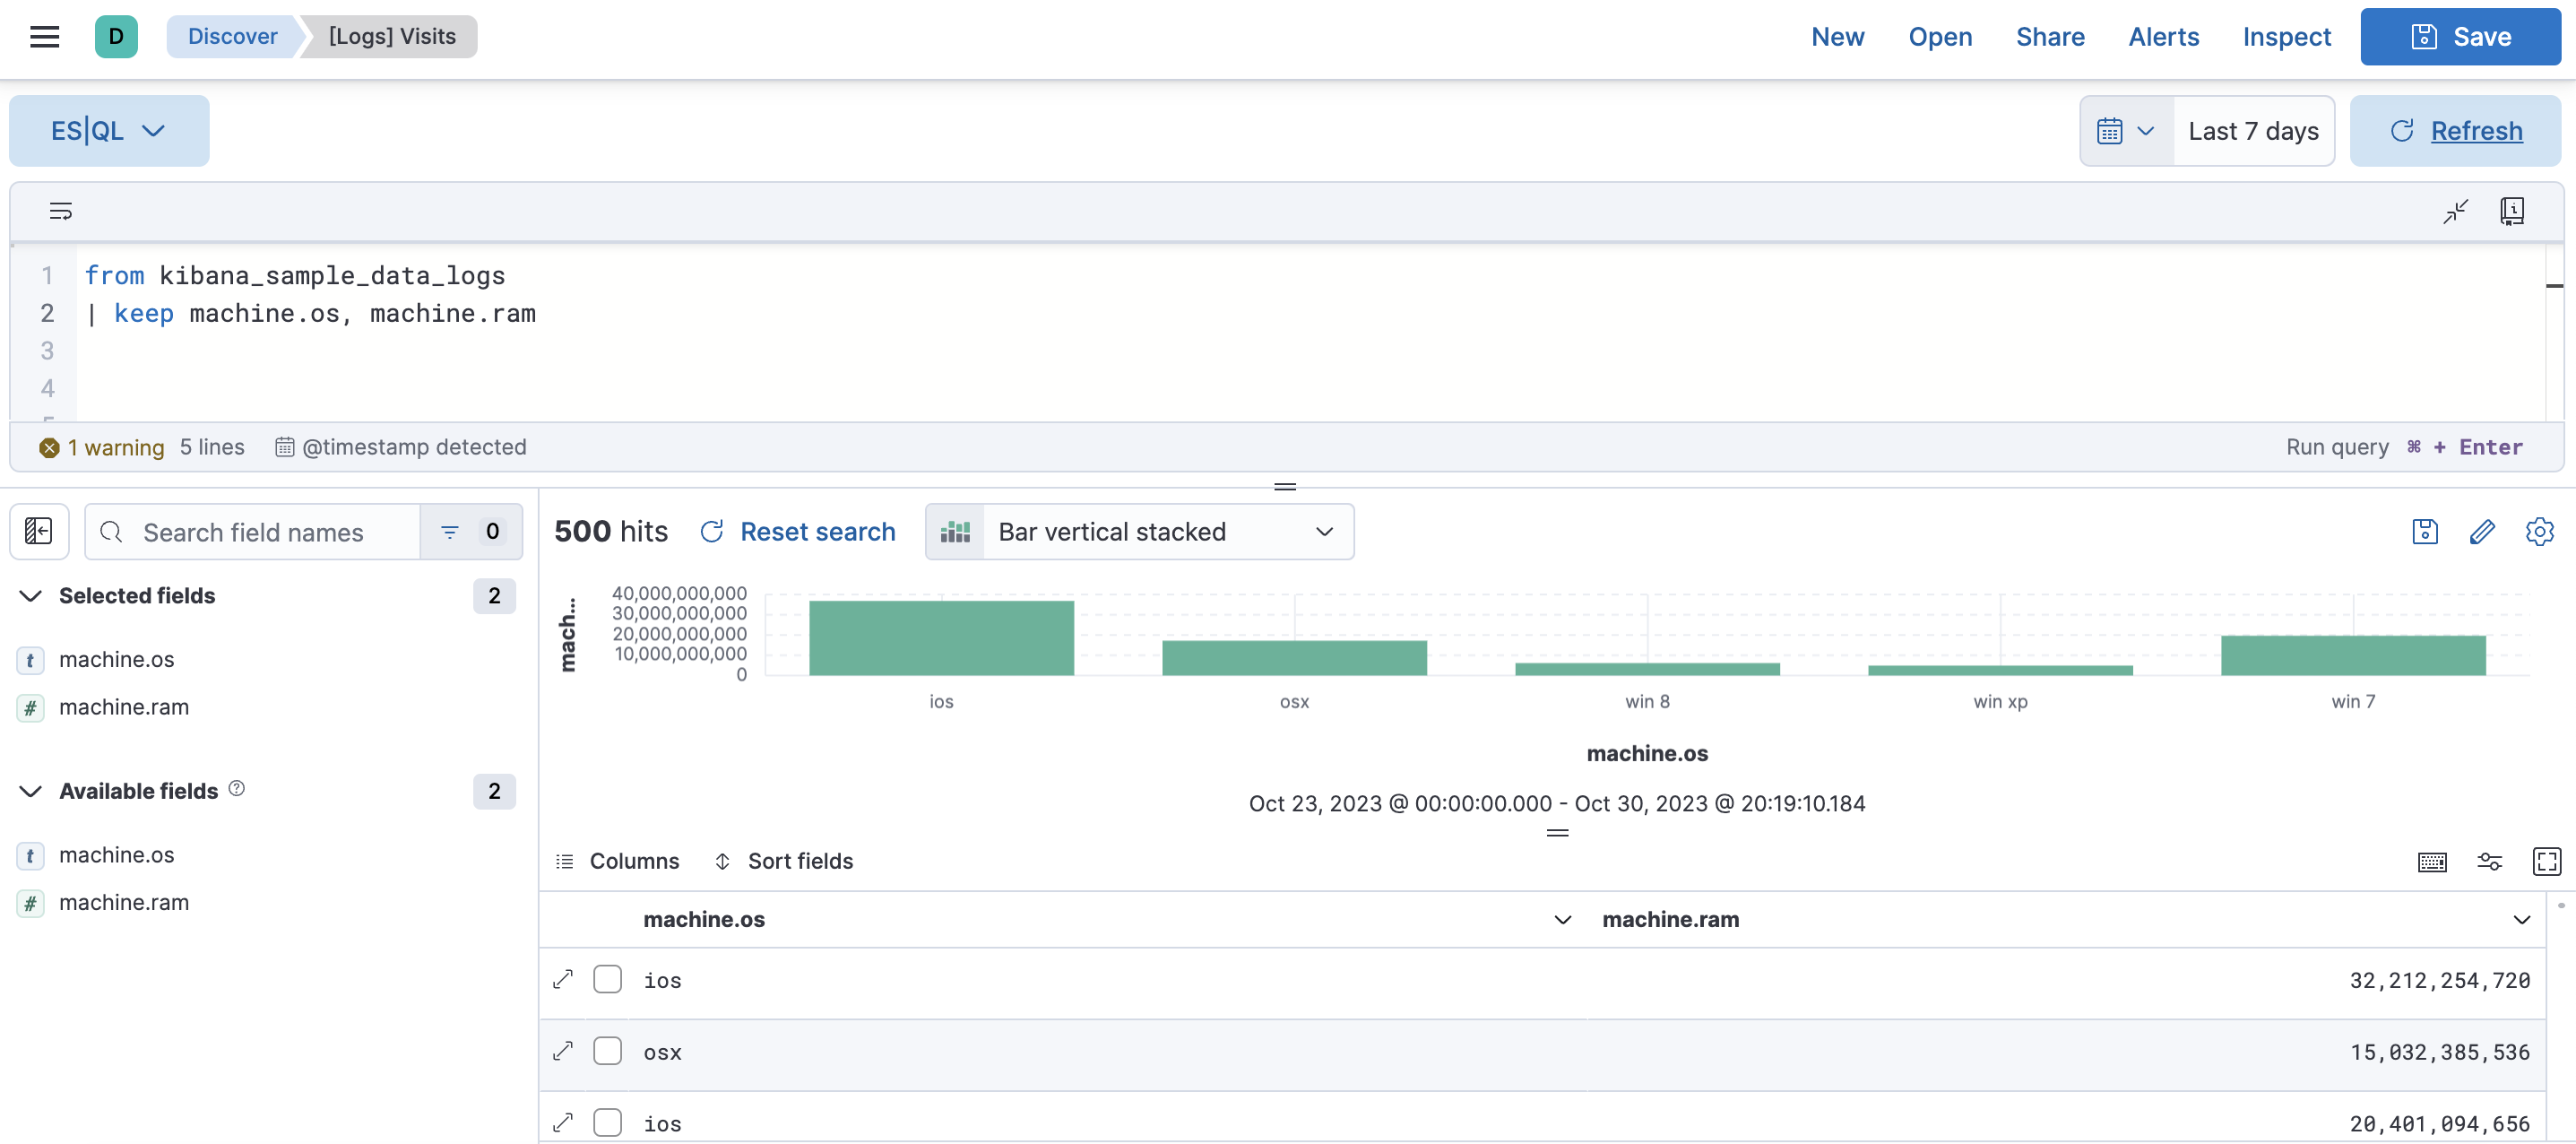
Task: Switch to the Discover breadcrumb tab
Action: click(x=231, y=36)
